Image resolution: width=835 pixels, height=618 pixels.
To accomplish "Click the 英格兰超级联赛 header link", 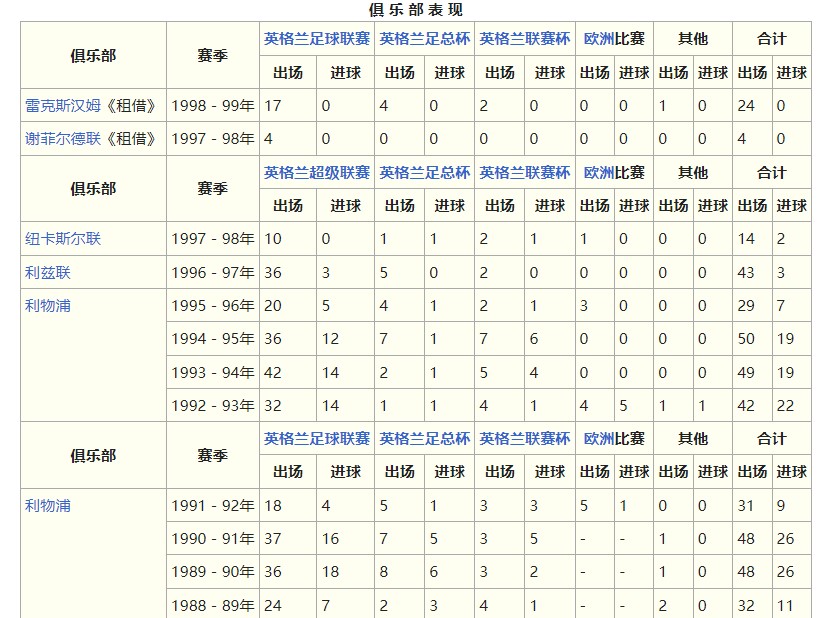I will pos(317,172).
